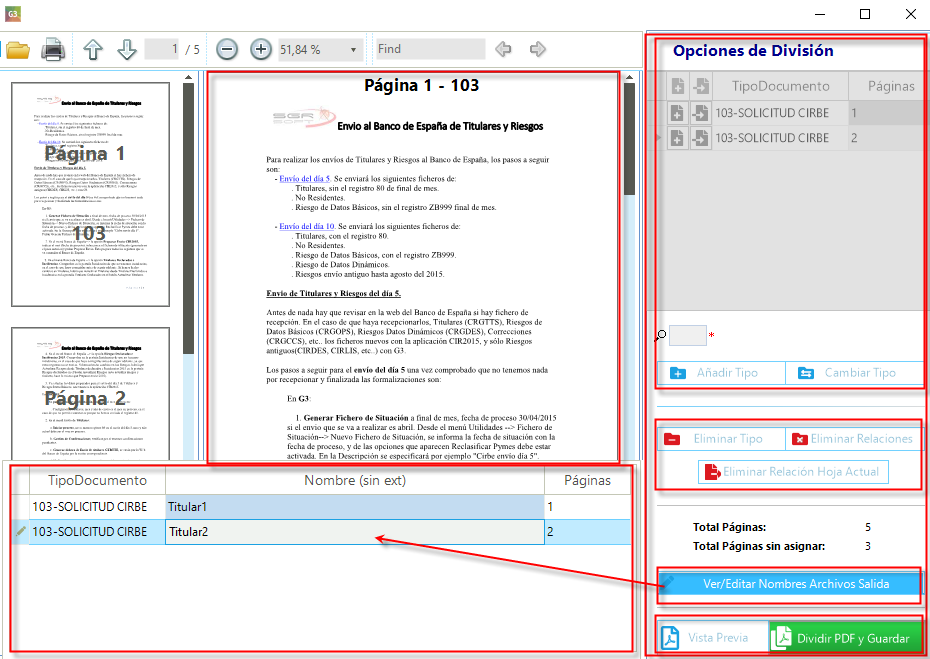Click the Cambiar Tipo button
This screenshot has height=659, width=930.
click(x=854, y=373)
